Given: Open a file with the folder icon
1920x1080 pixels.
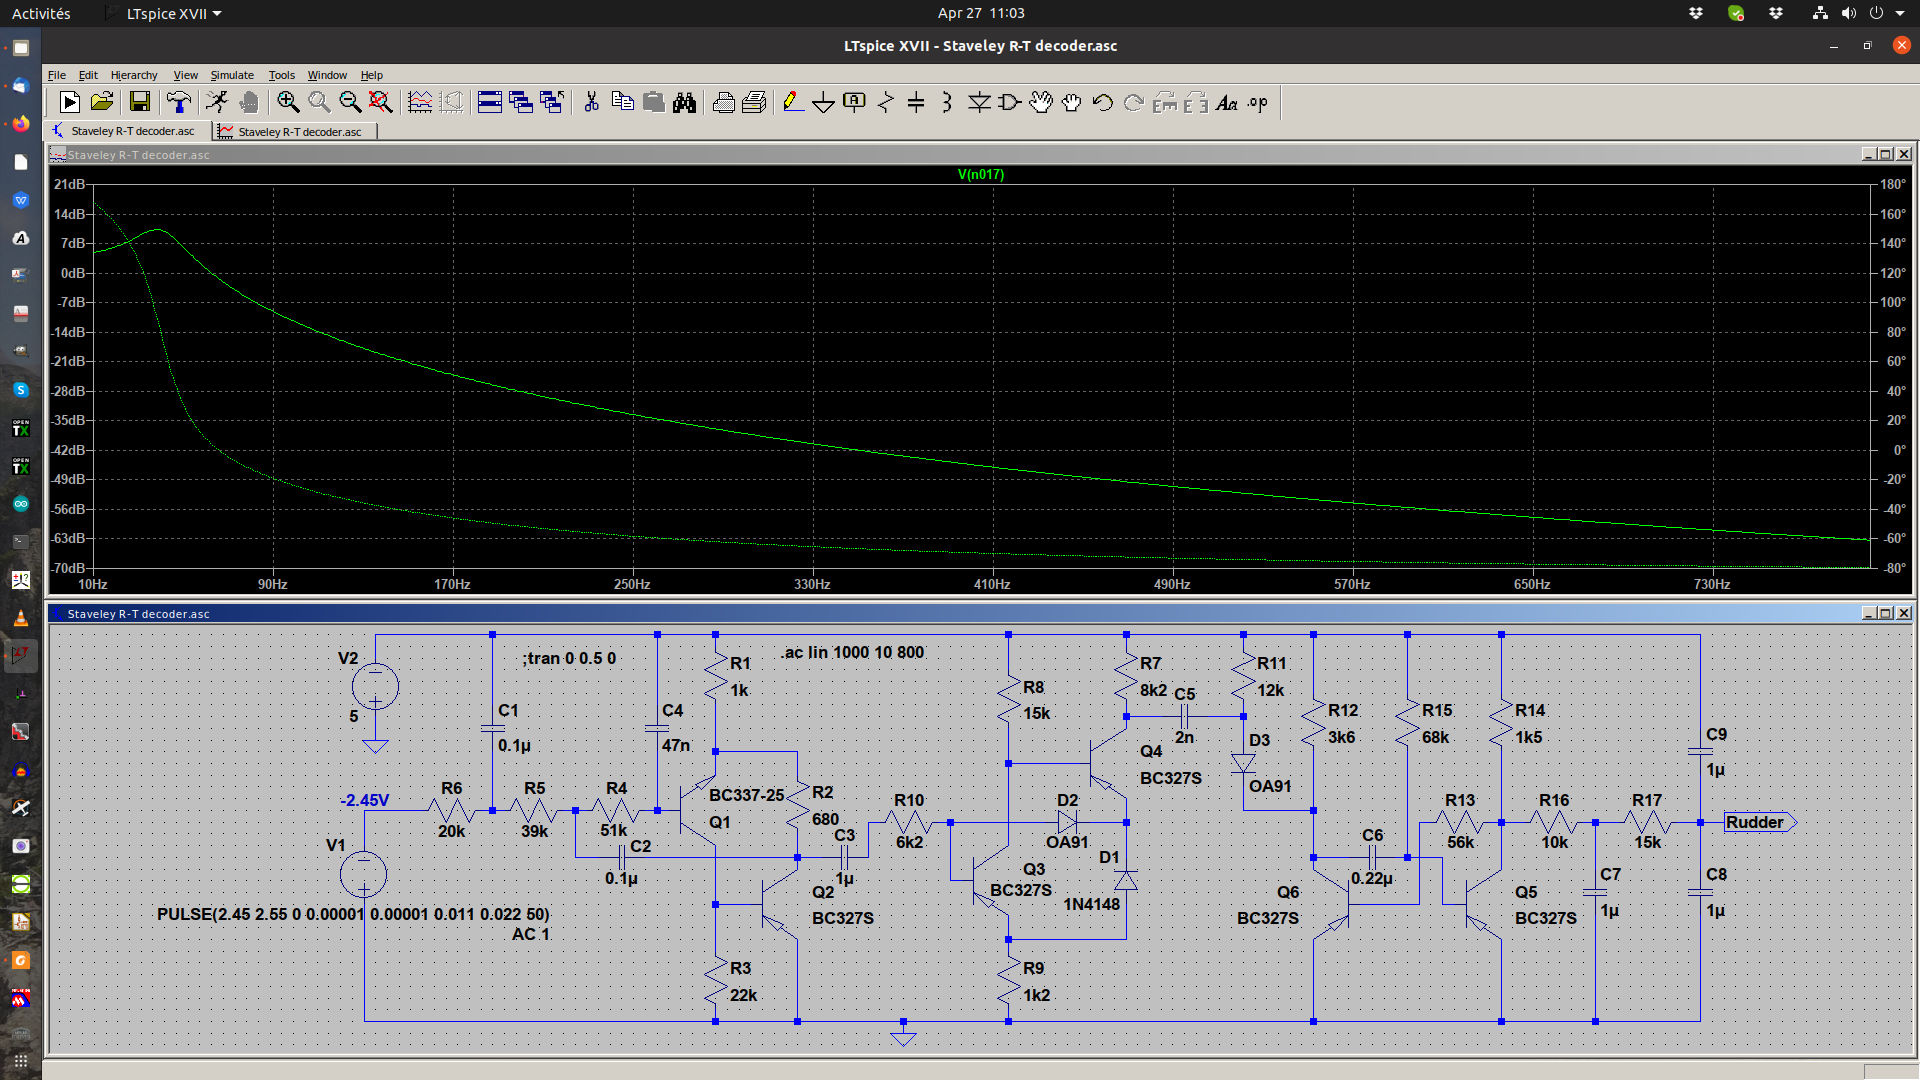Looking at the screenshot, I should [102, 102].
